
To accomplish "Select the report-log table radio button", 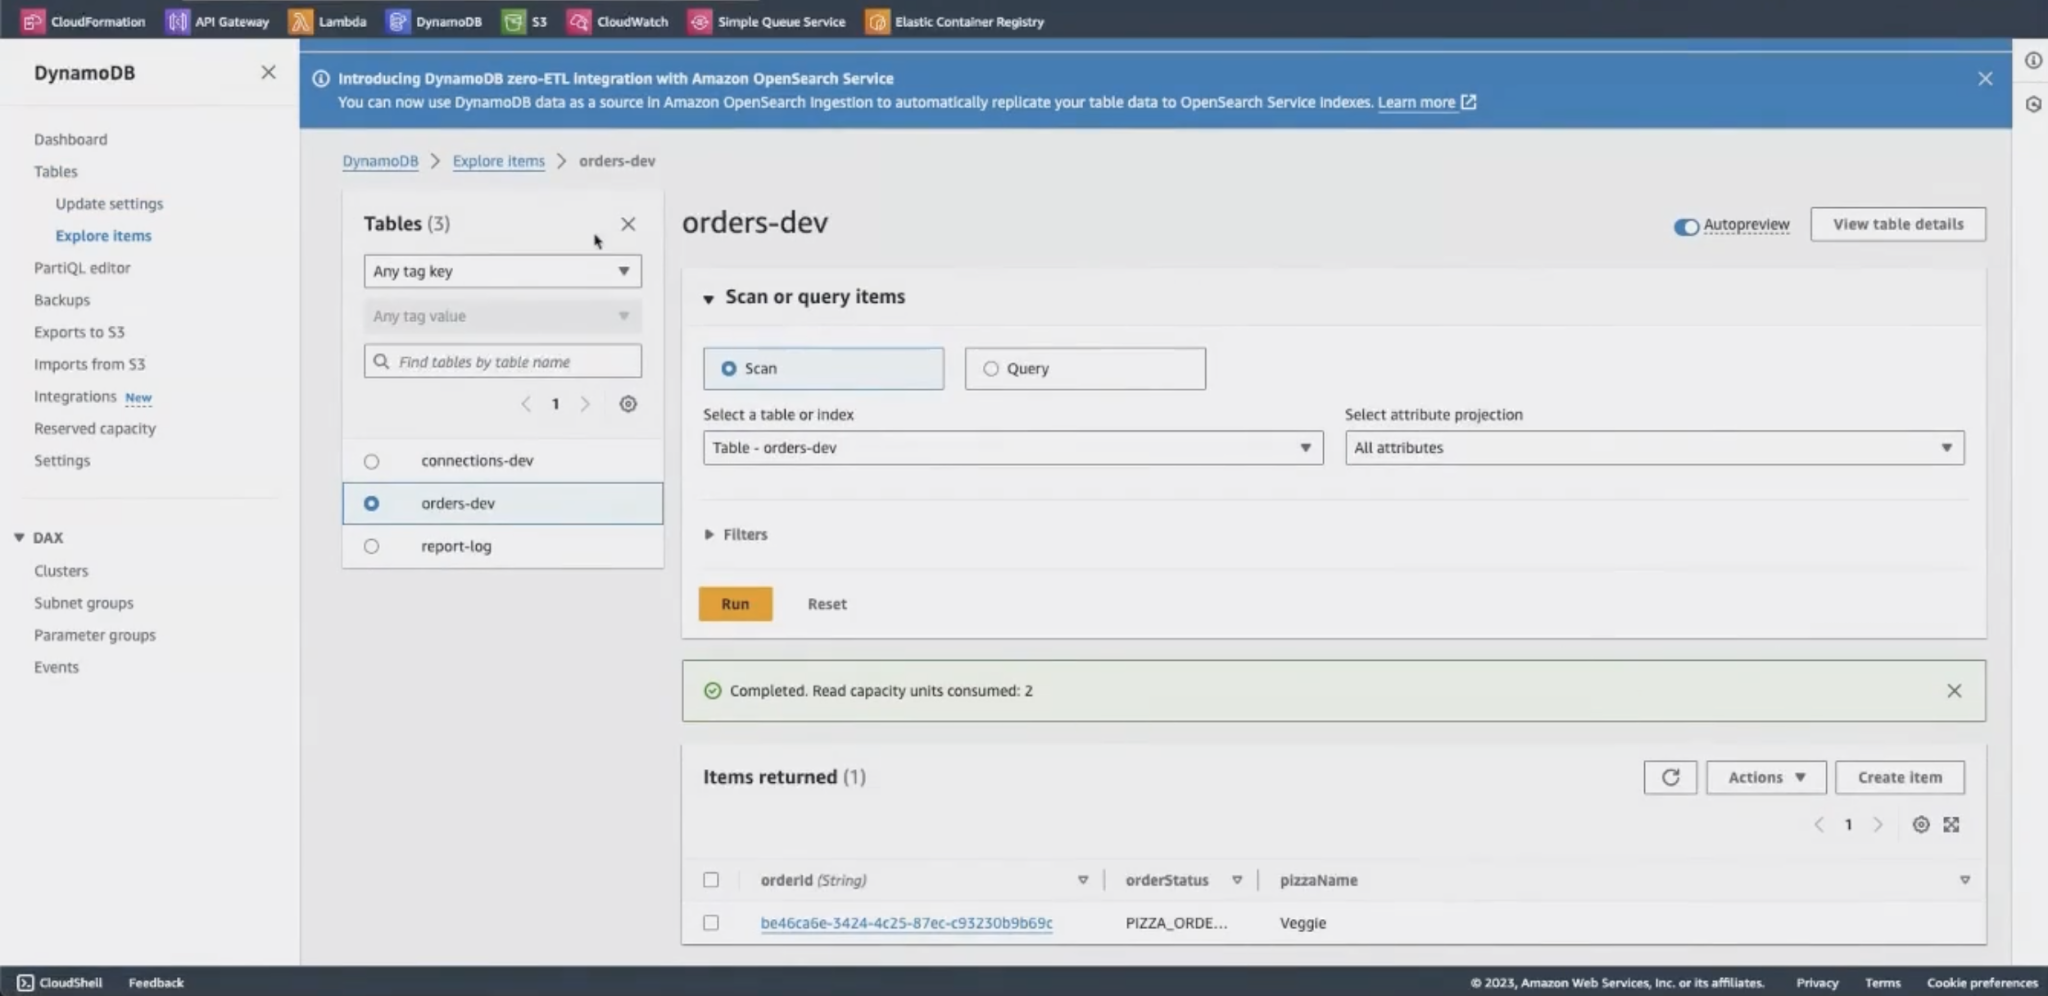I will [371, 547].
